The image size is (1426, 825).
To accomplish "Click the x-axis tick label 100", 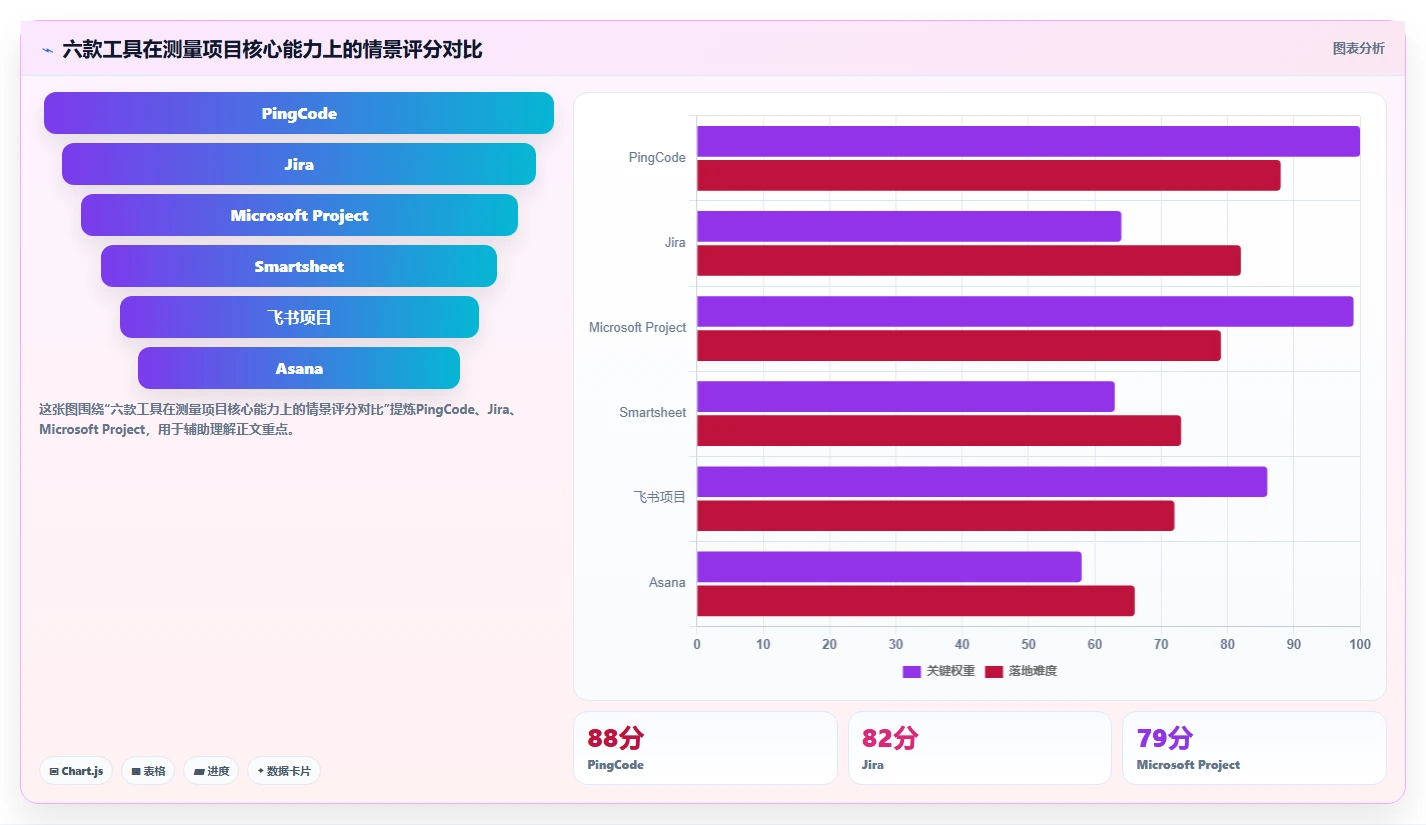I will click(1359, 645).
